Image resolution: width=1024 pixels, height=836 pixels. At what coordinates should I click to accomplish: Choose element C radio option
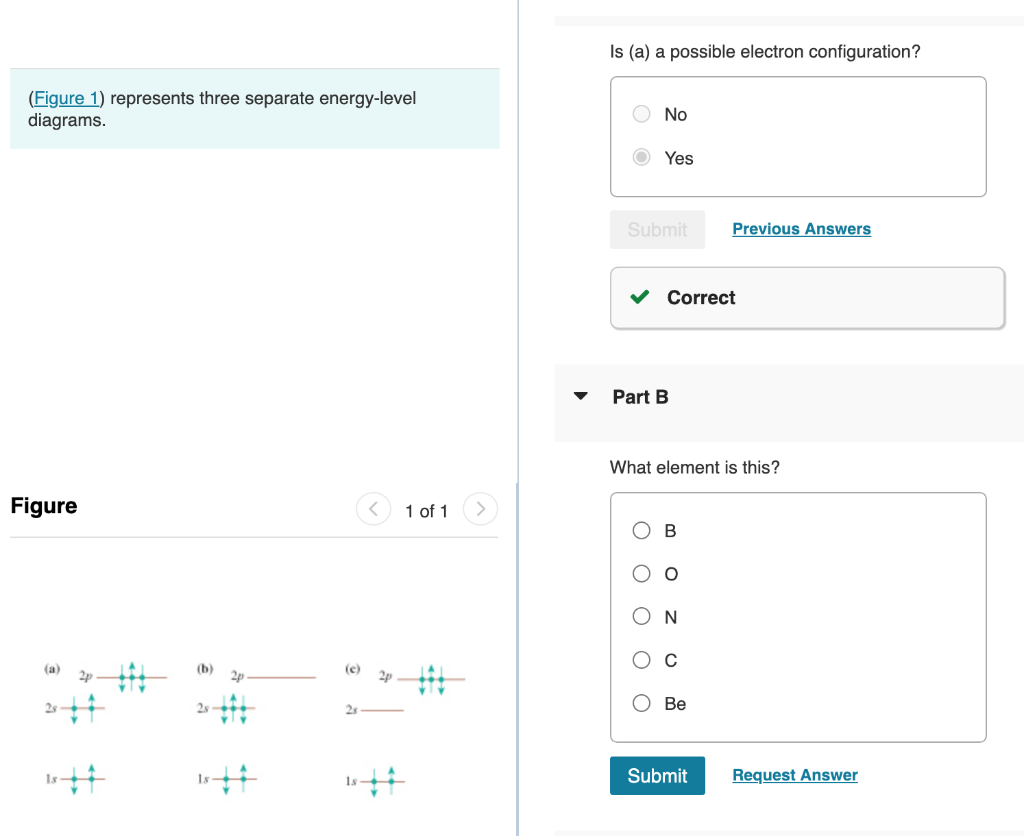click(x=641, y=660)
